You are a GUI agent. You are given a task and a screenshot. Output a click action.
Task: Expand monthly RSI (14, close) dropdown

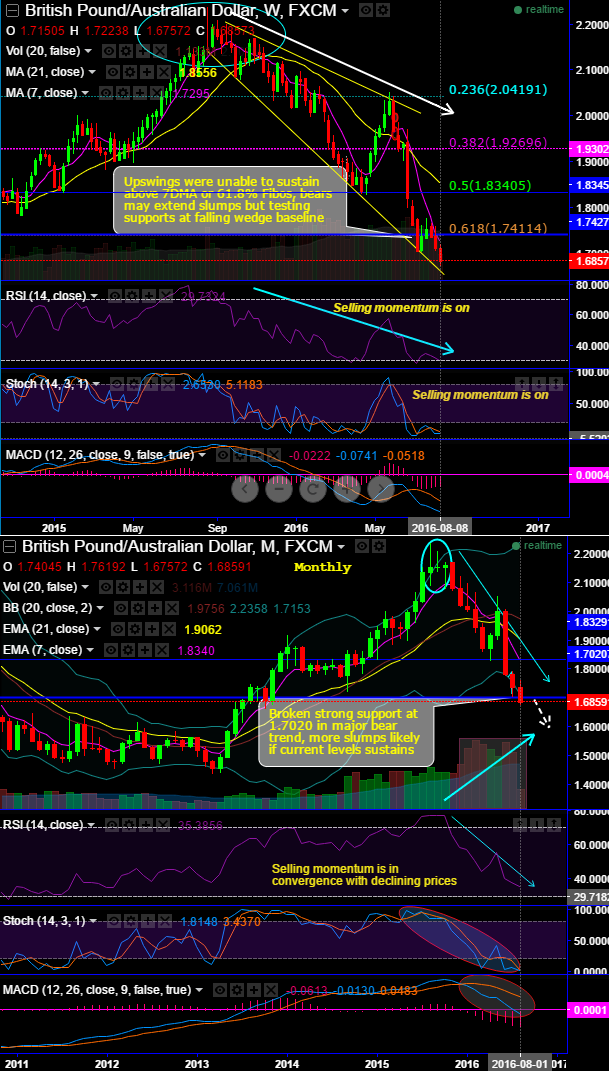pyautogui.click(x=91, y=824)
